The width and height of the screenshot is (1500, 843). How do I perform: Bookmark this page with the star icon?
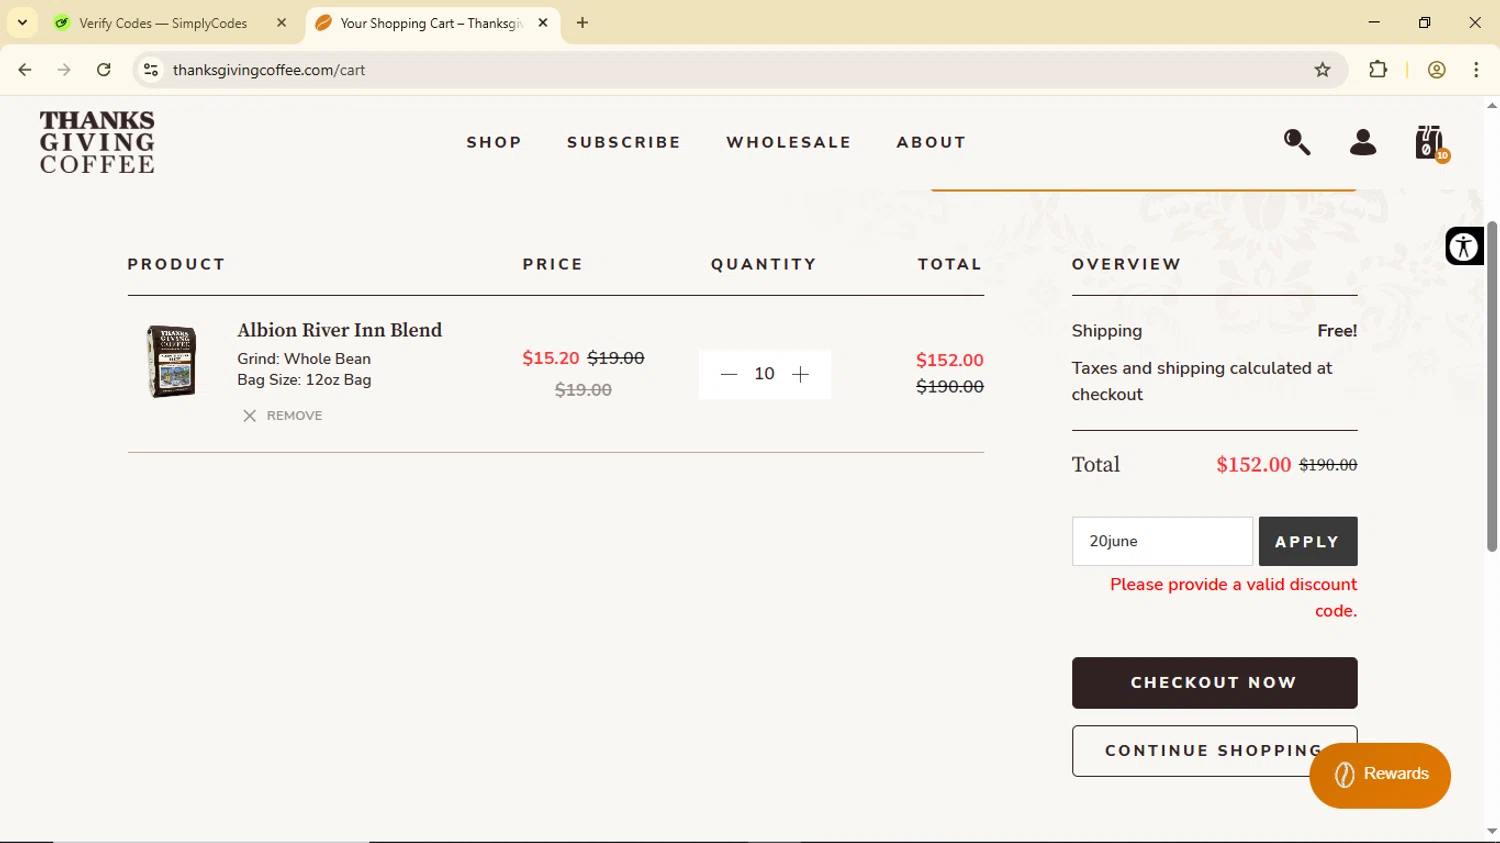pos(1323,70)
